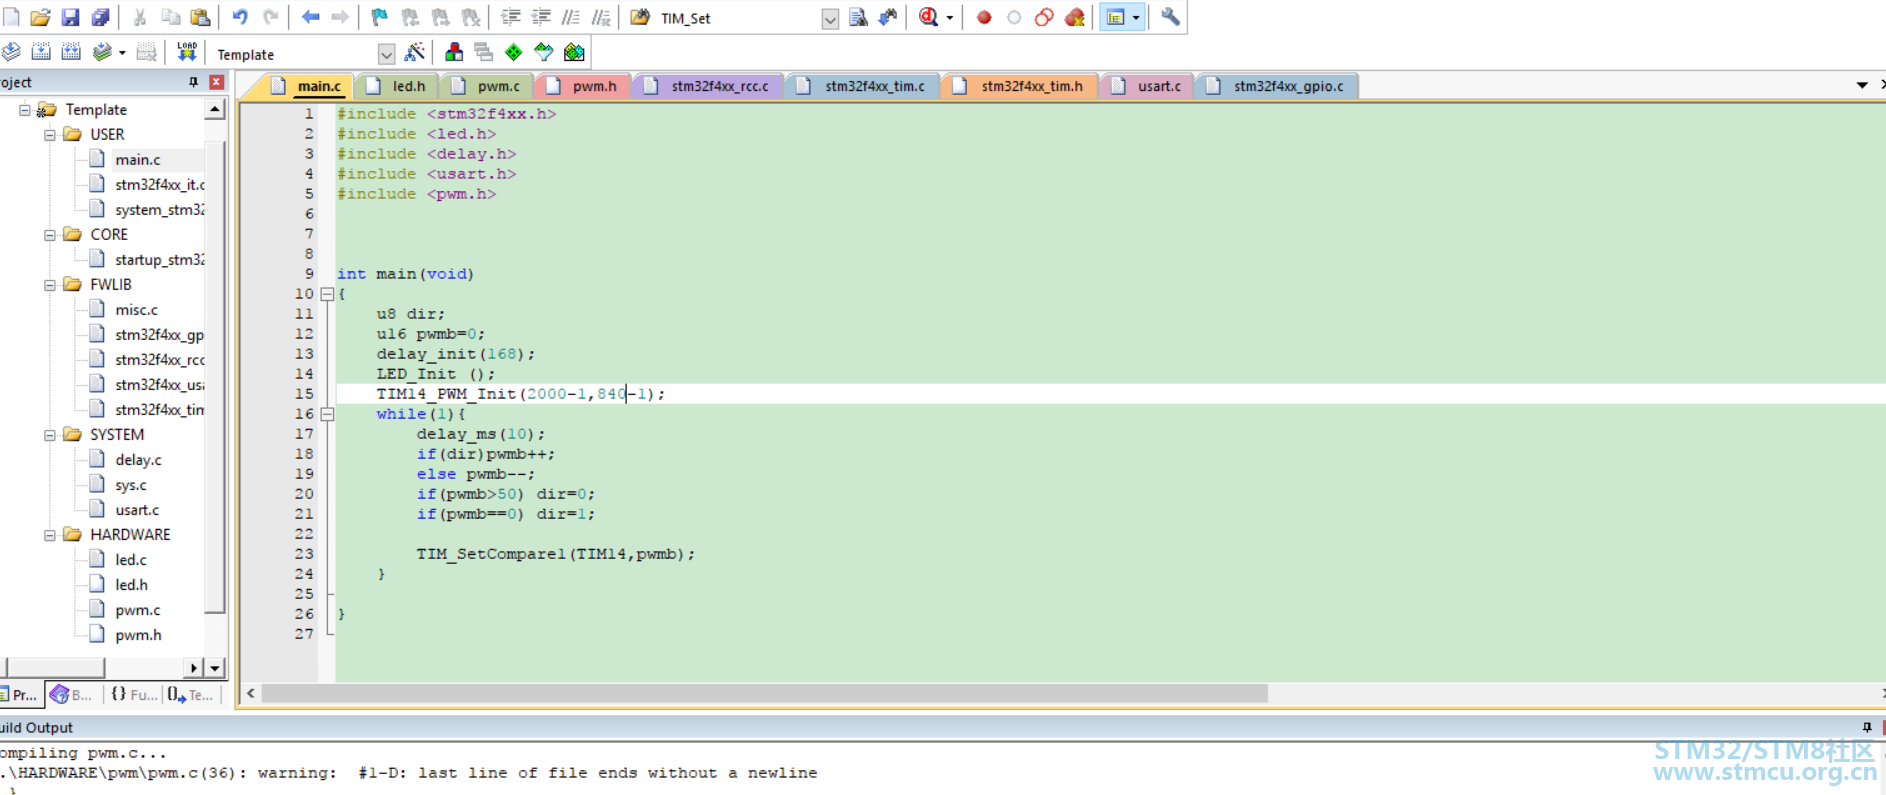Click the editor horizontal scrollbar
Image resolution: width=1886 pixels, height=795 pixels.
(x=764, y=693)
